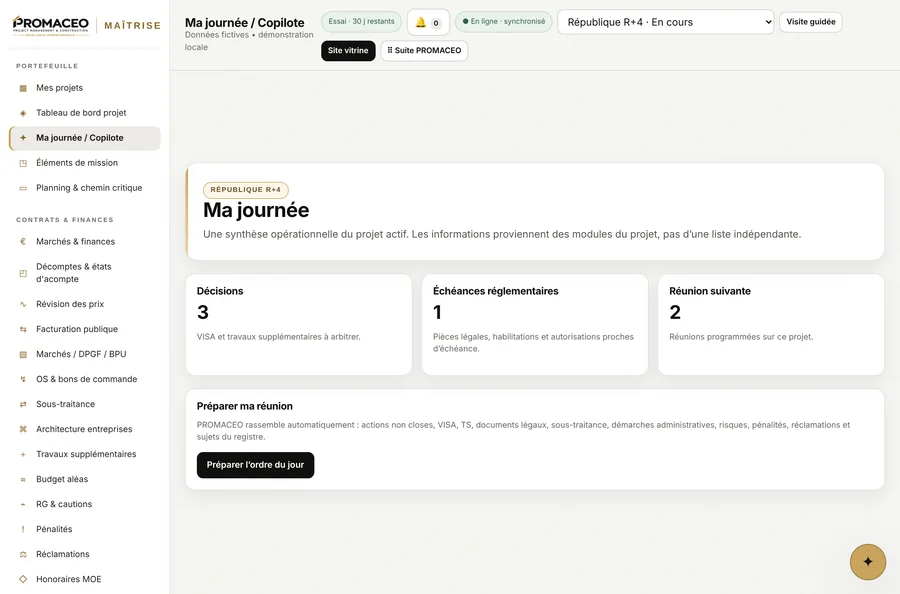The width and height of the screenshot is (900, 594).
Task: Open Mes projets in the sidebar
Action: coord(85,88)
